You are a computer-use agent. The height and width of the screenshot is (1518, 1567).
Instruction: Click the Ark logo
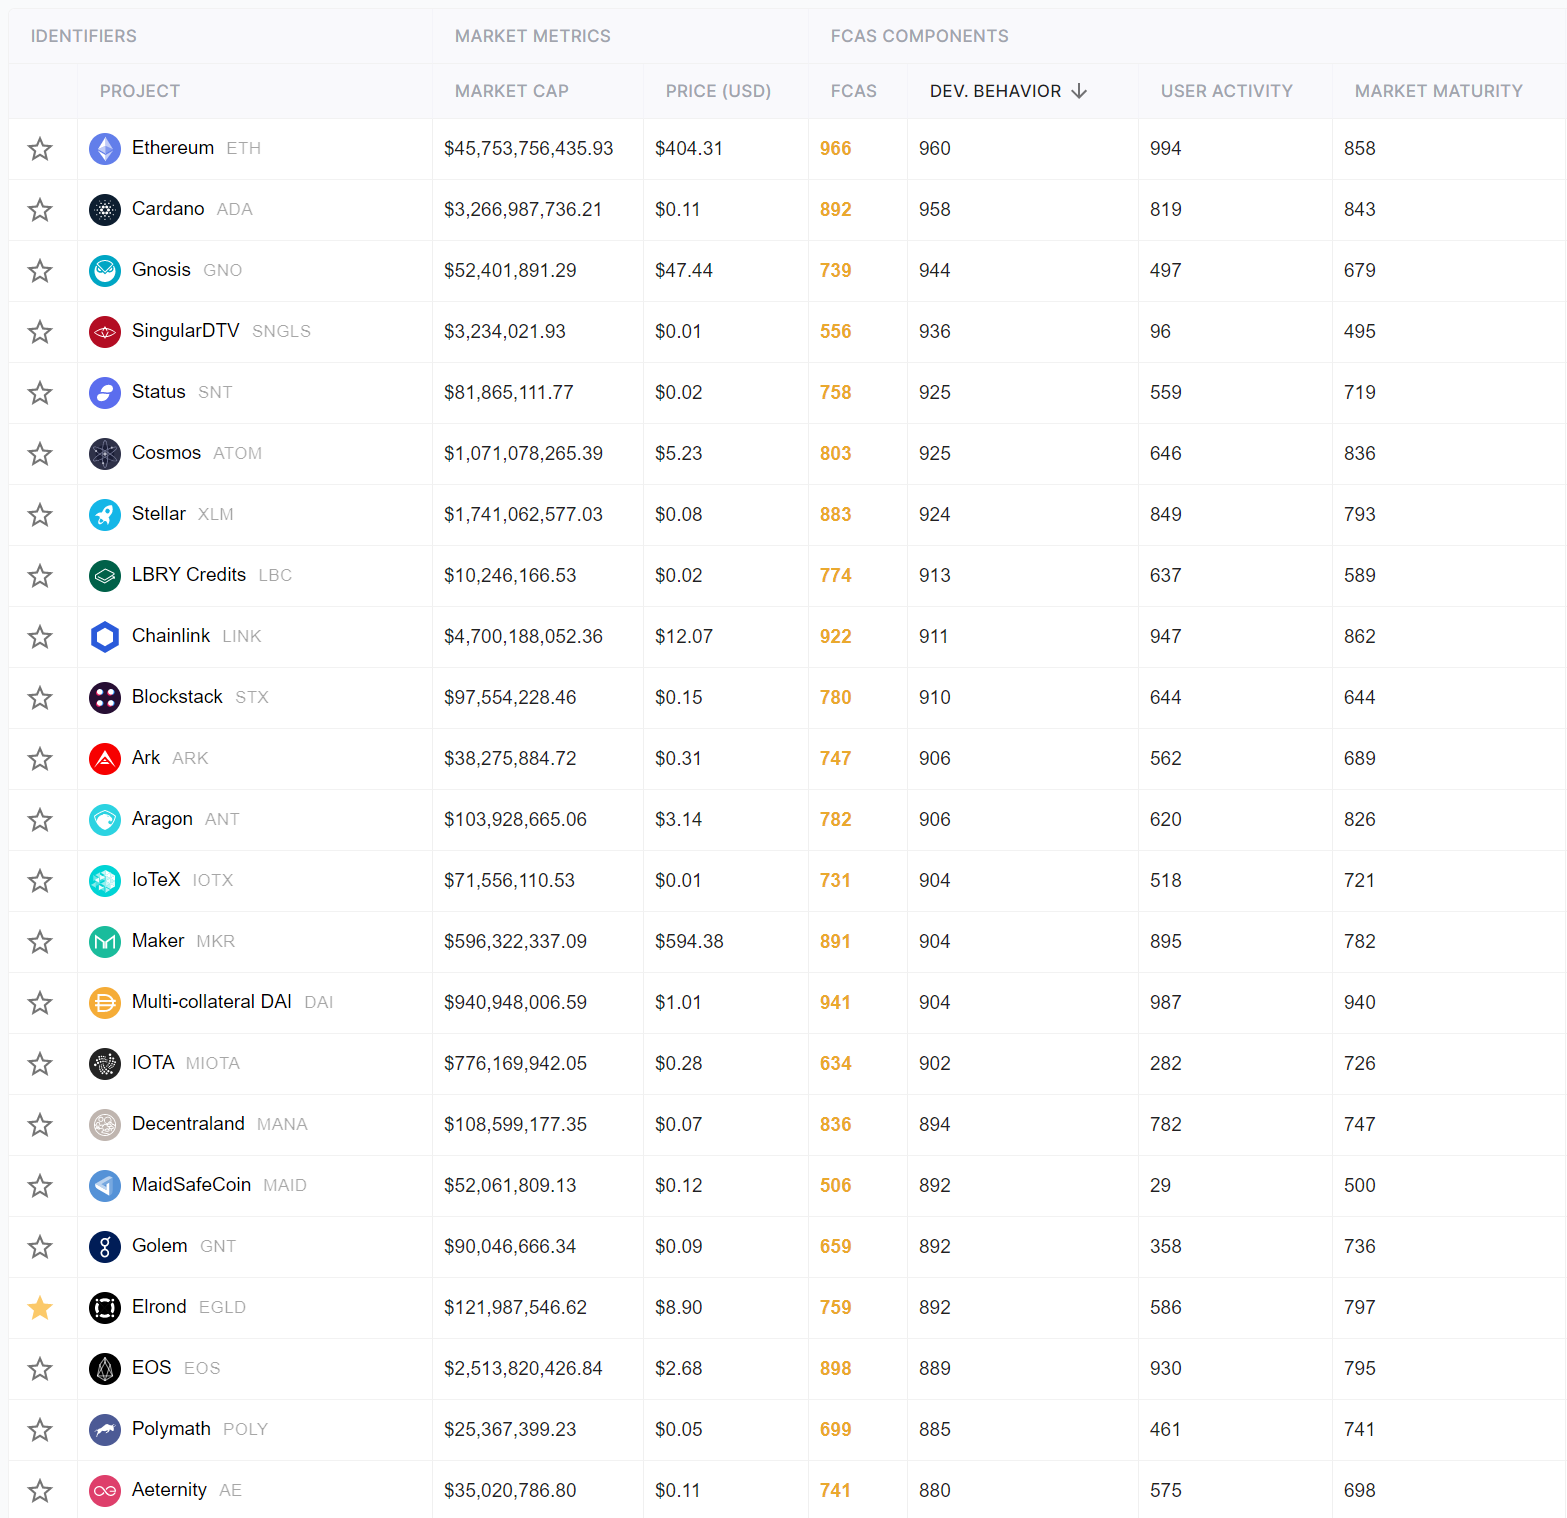(105, 759)
